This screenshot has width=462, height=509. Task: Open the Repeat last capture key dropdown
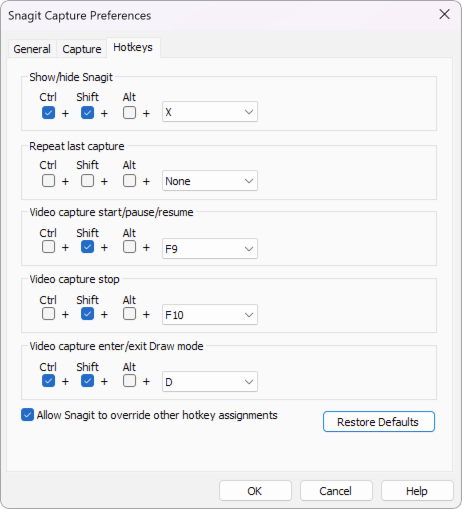tap(210, 181)
